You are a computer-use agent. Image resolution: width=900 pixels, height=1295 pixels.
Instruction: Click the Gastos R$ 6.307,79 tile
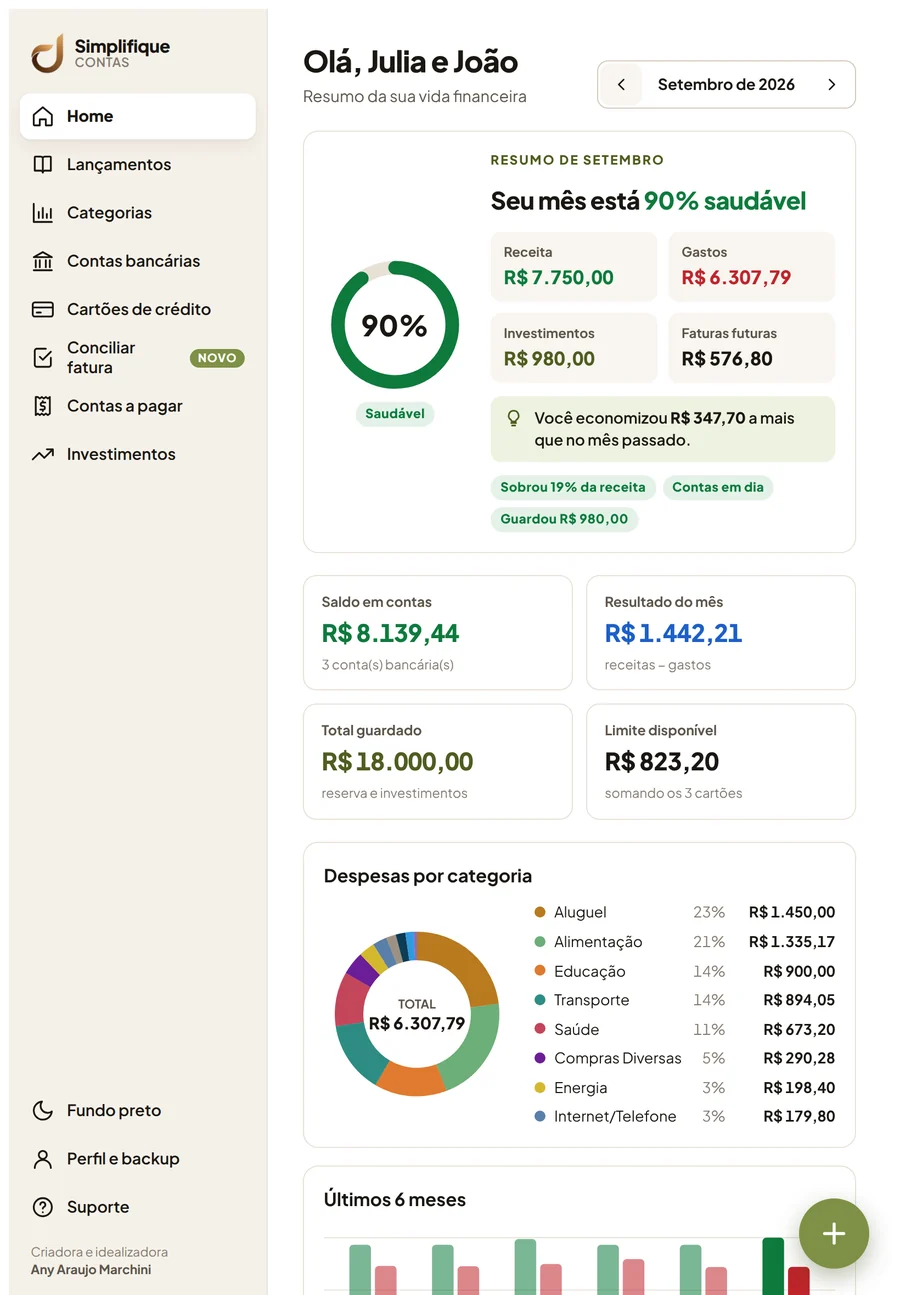point(751,267)
